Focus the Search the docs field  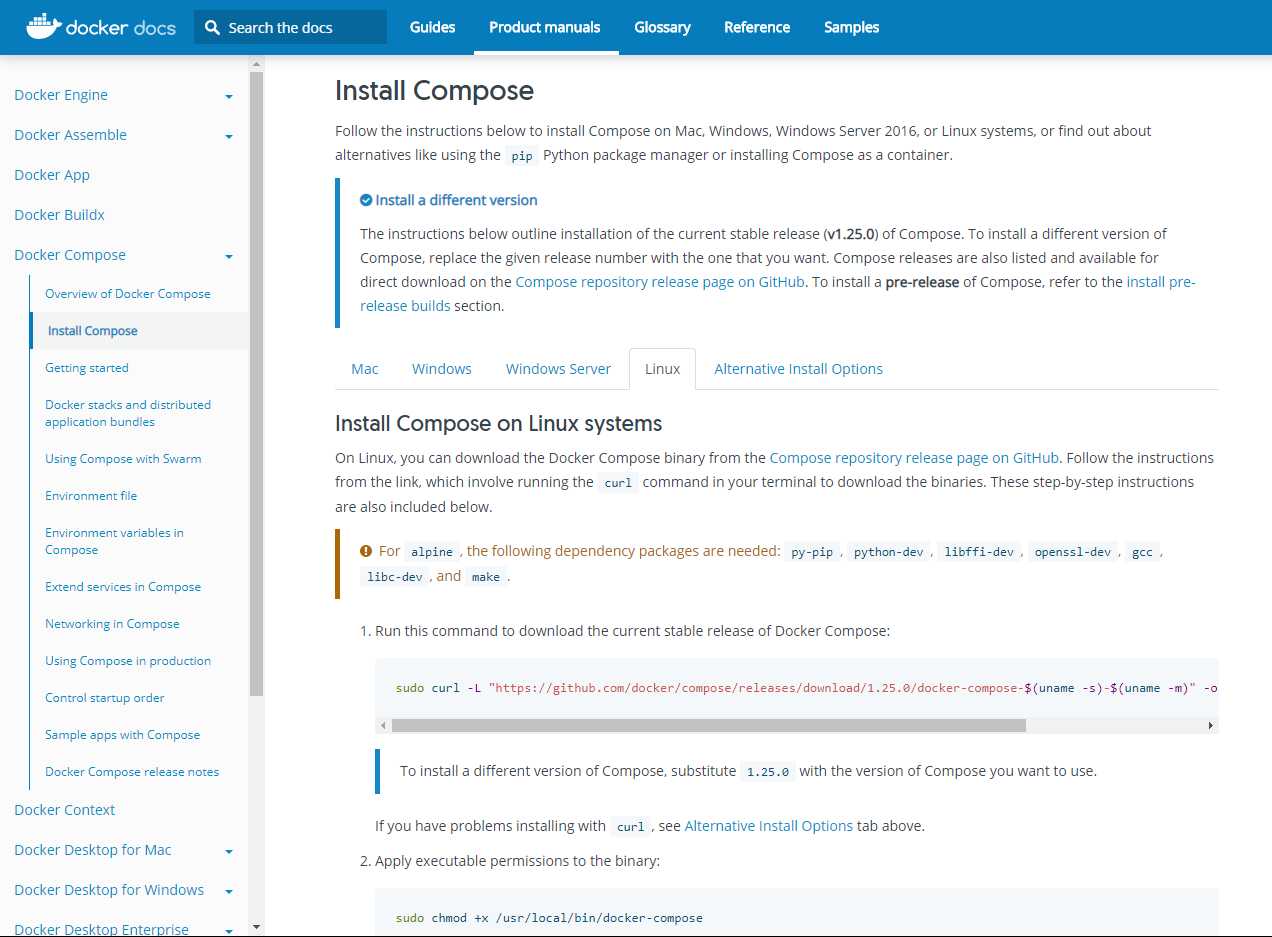[290, 27]
